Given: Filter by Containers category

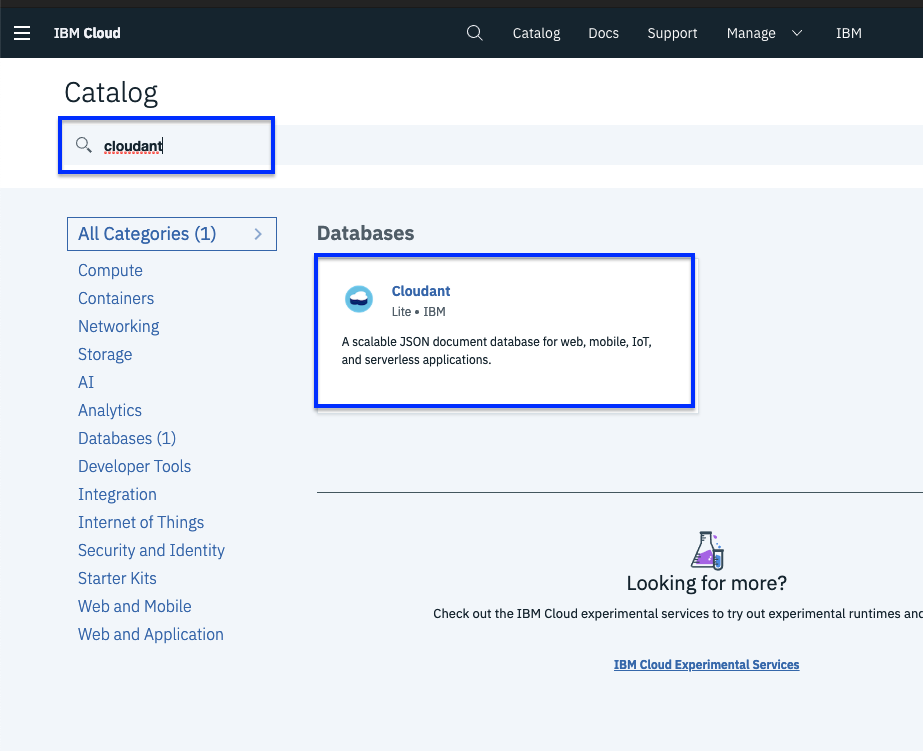Looking at the screenshot, I should pos(116,298).
